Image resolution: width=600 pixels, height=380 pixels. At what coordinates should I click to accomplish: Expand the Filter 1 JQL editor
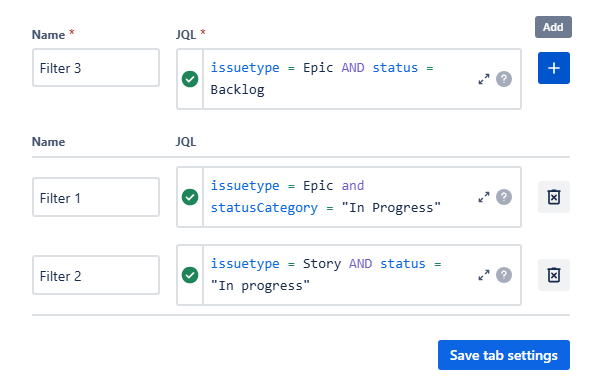pos(484,197)
